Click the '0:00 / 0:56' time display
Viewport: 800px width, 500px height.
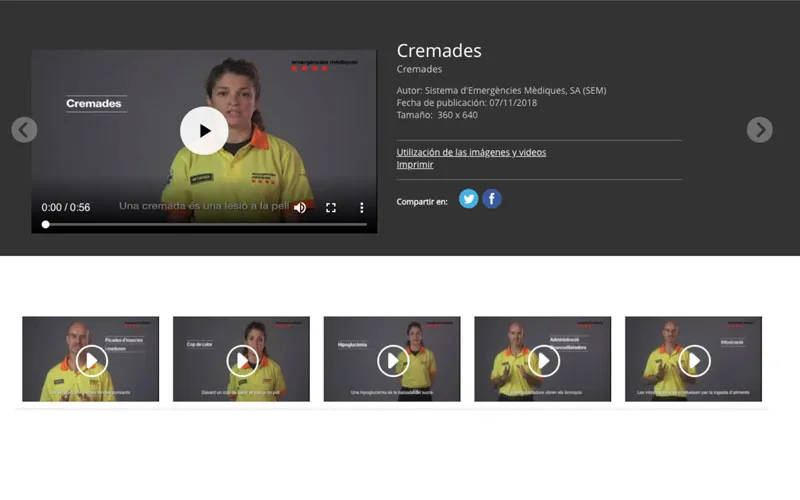(x=66, y=208)
